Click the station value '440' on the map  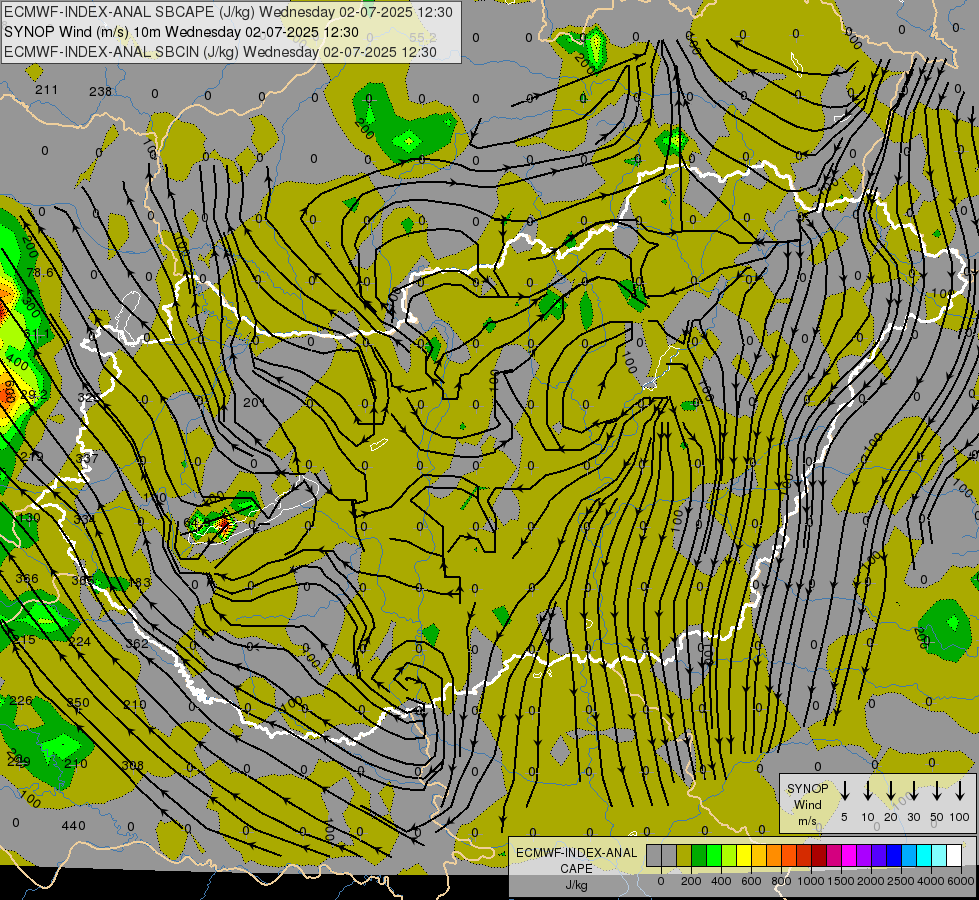(x=73, y=826)
